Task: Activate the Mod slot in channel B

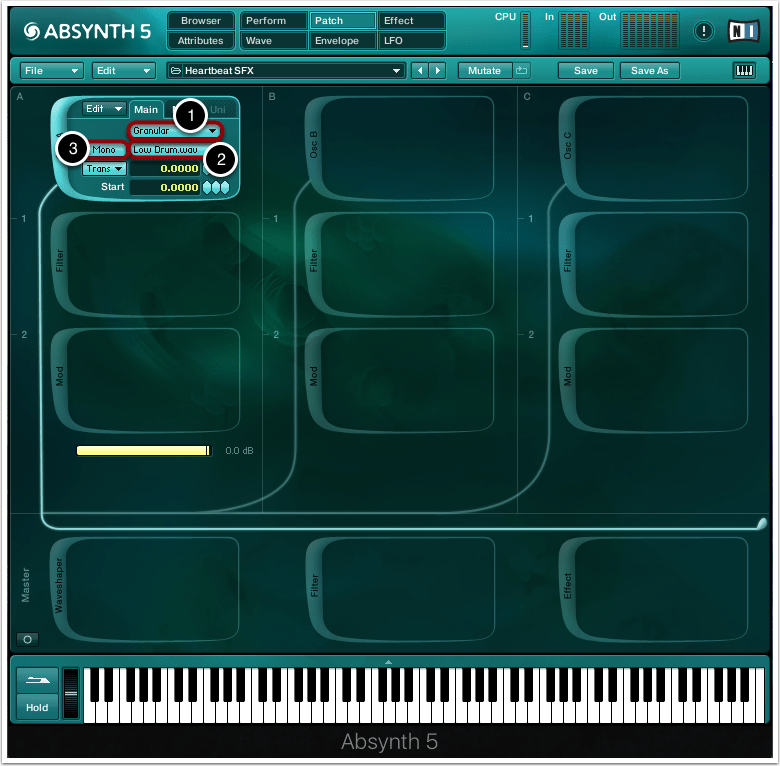Action: coord(399,380)
